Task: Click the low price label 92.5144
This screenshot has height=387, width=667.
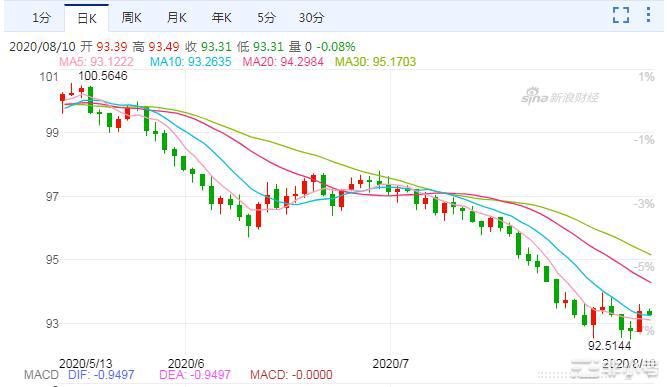Action: [610, 345]
